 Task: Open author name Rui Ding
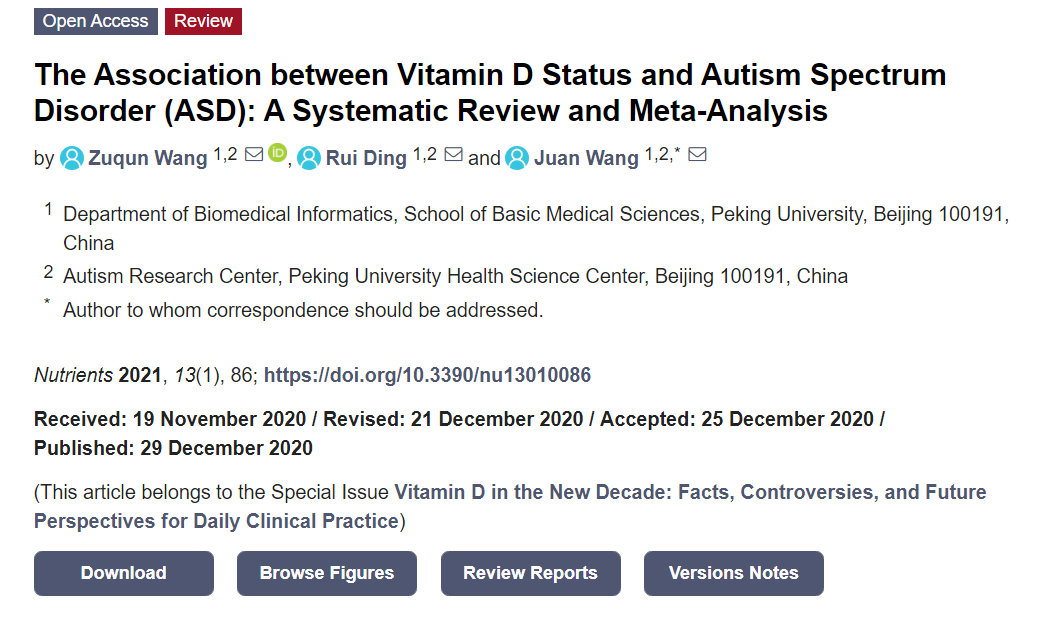click(366, 158)
